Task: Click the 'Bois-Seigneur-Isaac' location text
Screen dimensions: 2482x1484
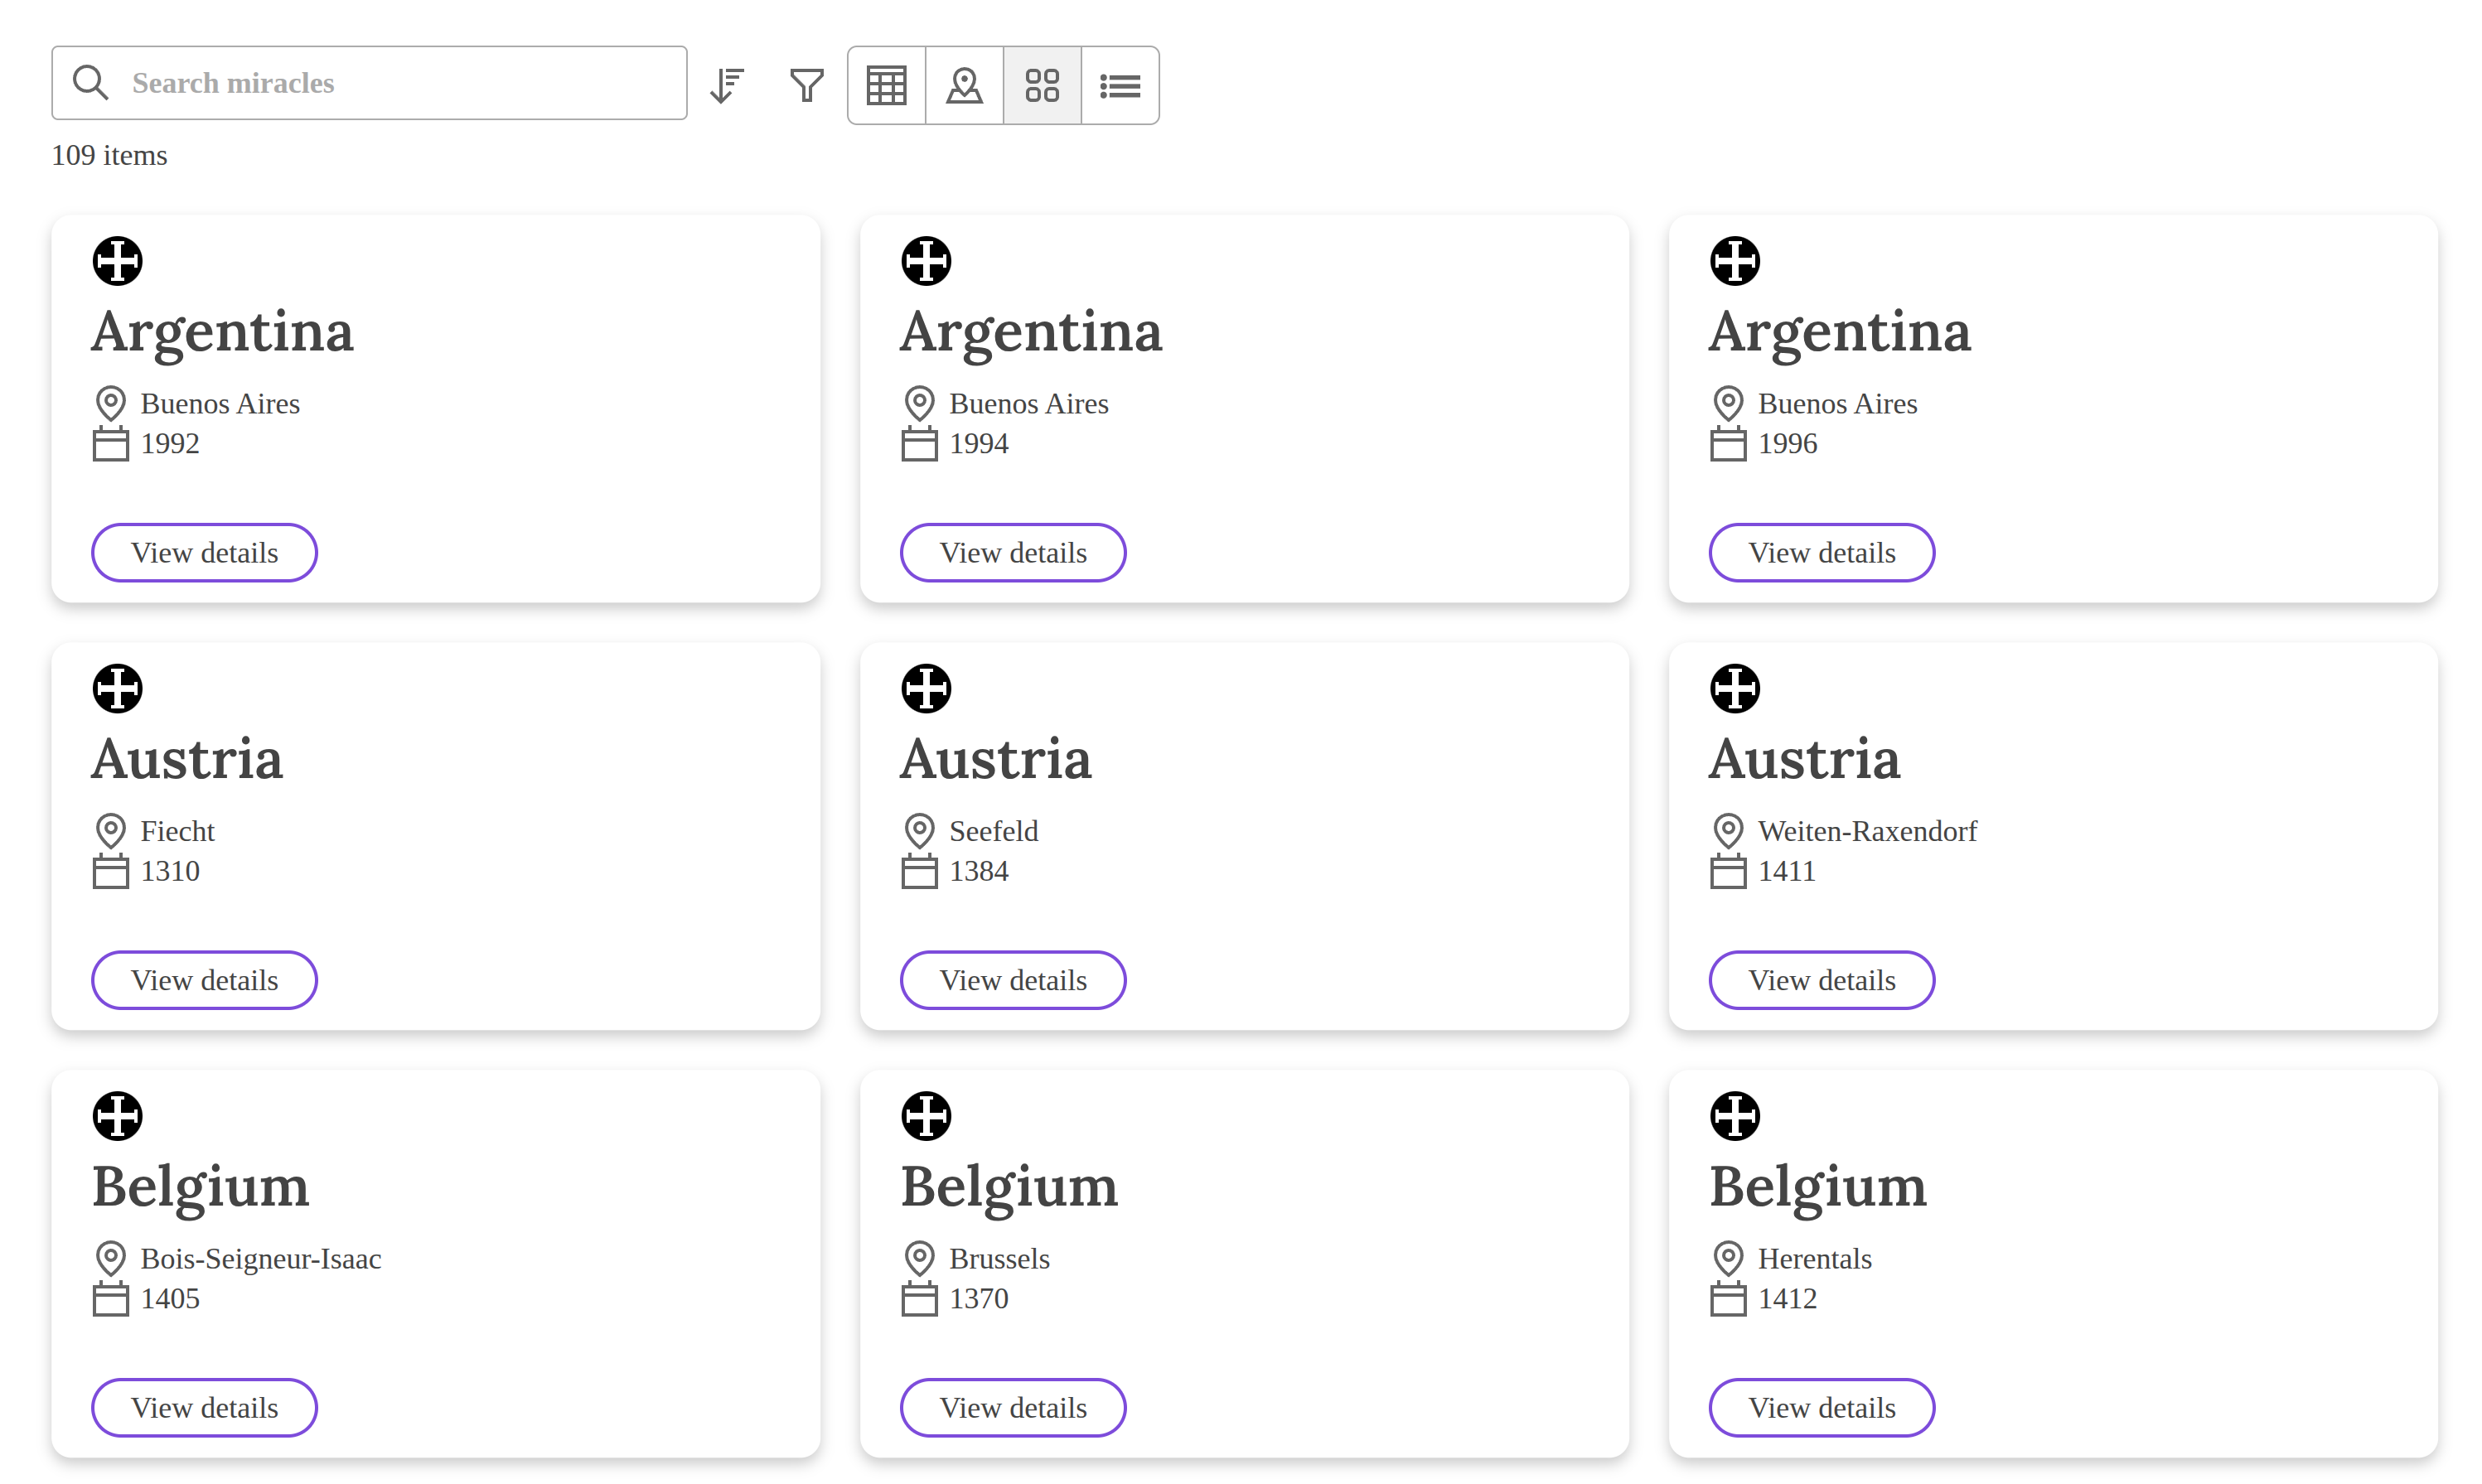Action: point(261,1259)
